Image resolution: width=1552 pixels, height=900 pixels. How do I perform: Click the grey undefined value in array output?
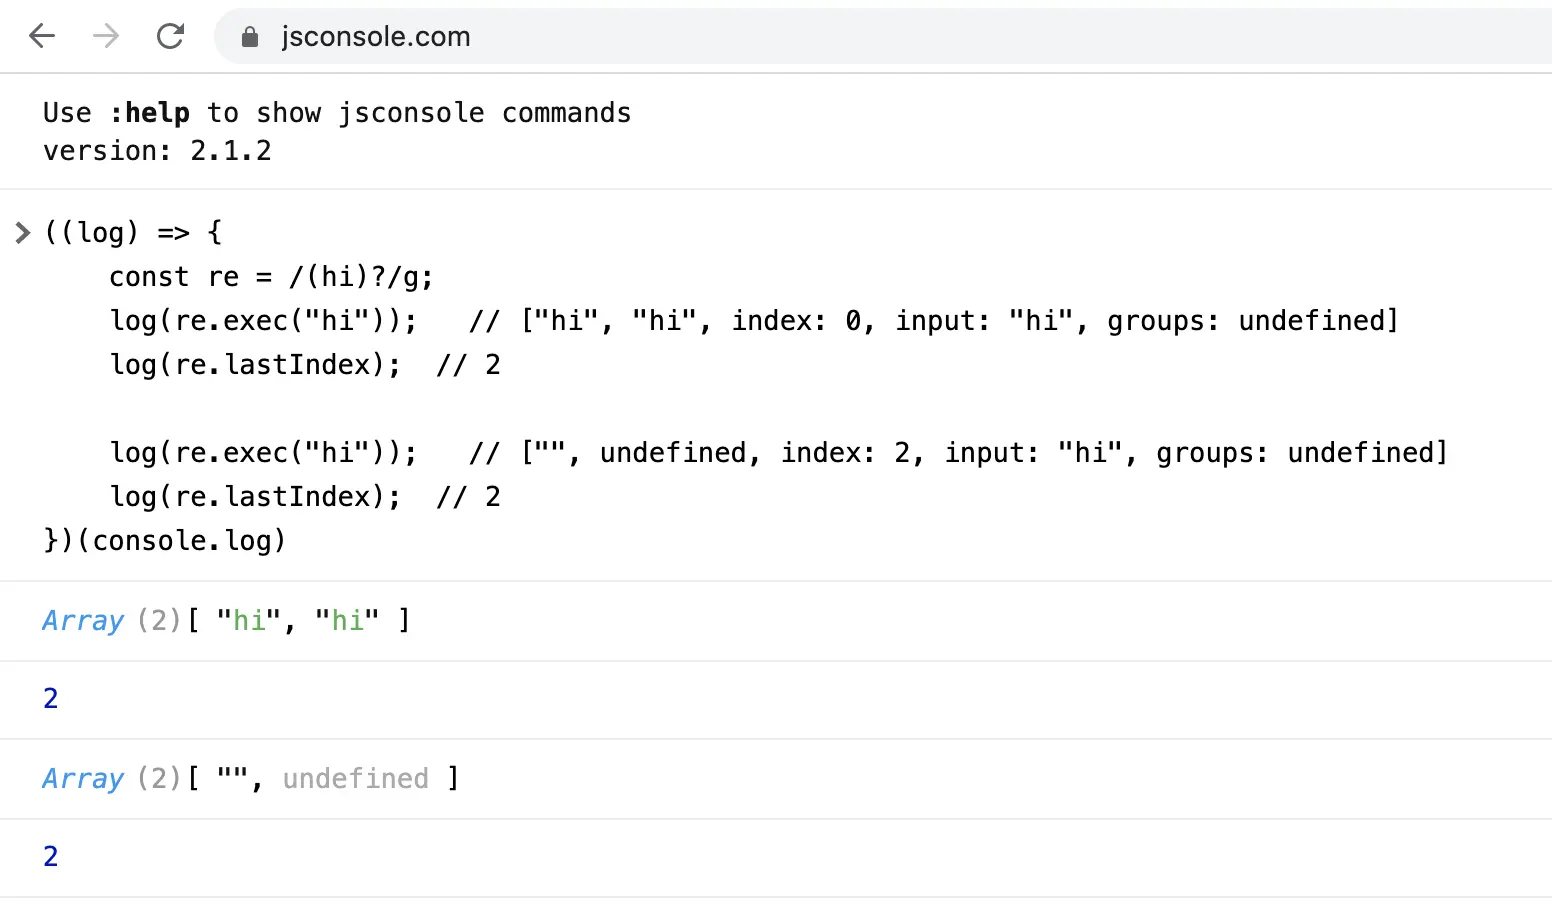(355, 779)
